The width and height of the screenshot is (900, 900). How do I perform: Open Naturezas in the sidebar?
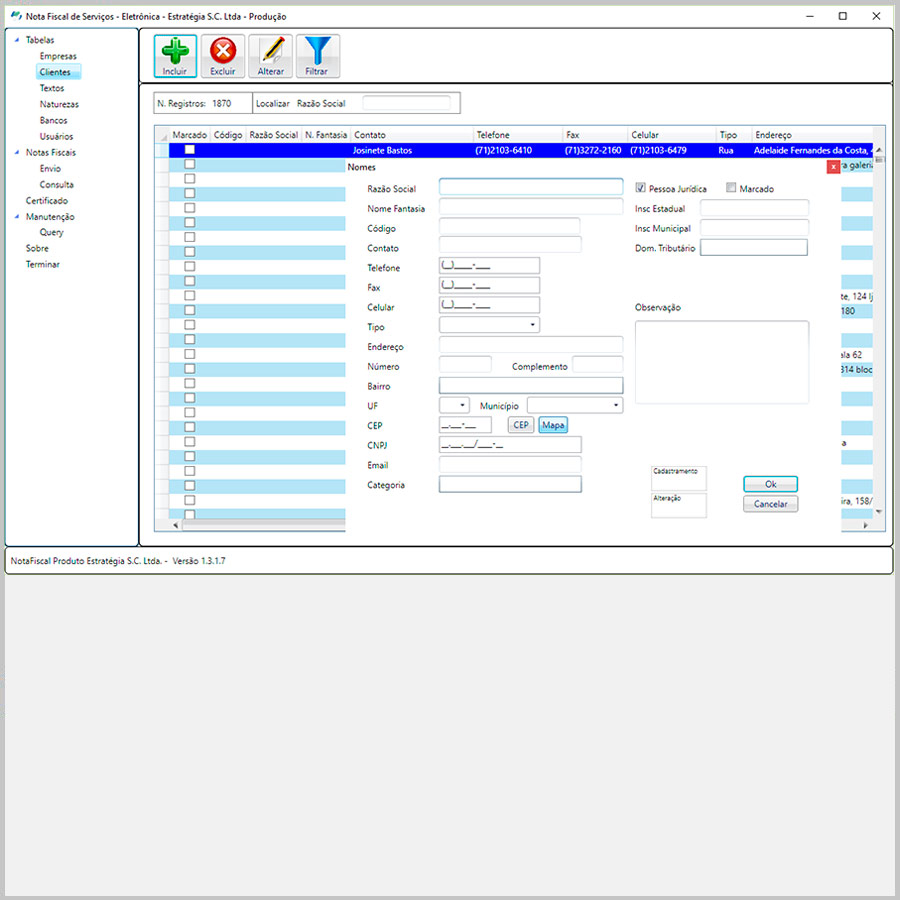click(59, 104)
